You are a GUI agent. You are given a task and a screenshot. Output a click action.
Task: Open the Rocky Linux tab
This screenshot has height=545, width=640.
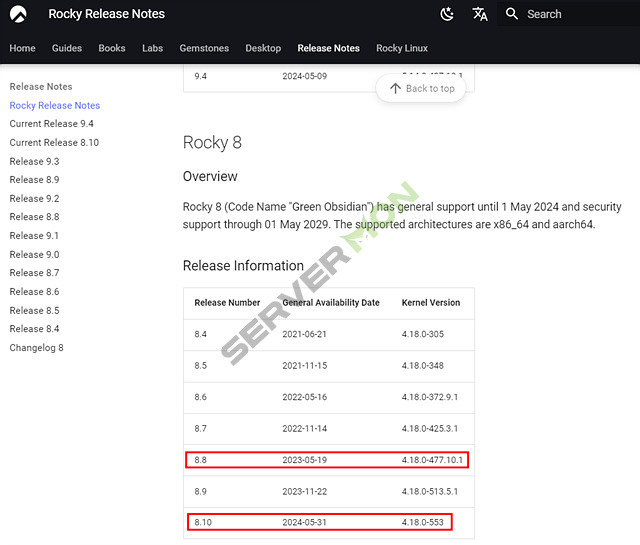(x=402, y=48)
